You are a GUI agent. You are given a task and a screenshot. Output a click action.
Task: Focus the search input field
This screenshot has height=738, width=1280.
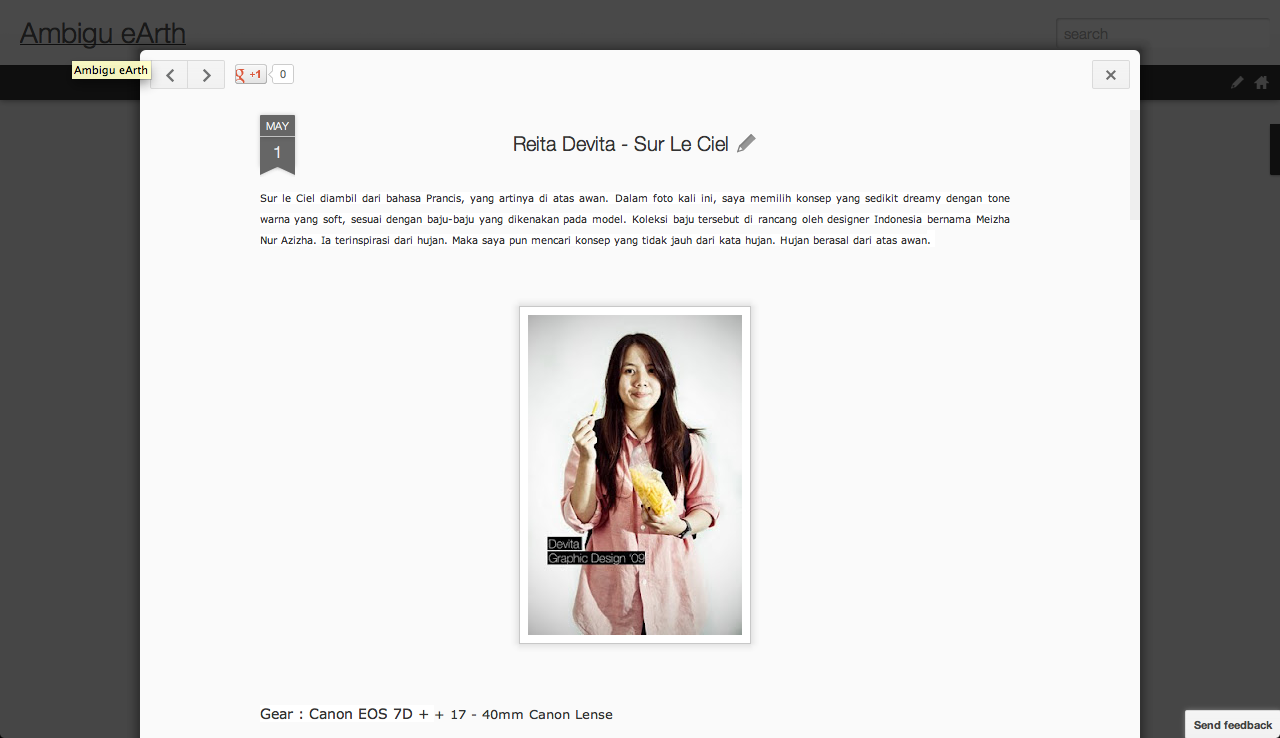point(1165,34)
